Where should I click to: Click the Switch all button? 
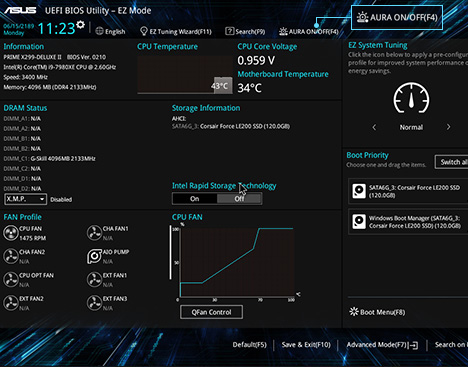[x=452, y=162]
